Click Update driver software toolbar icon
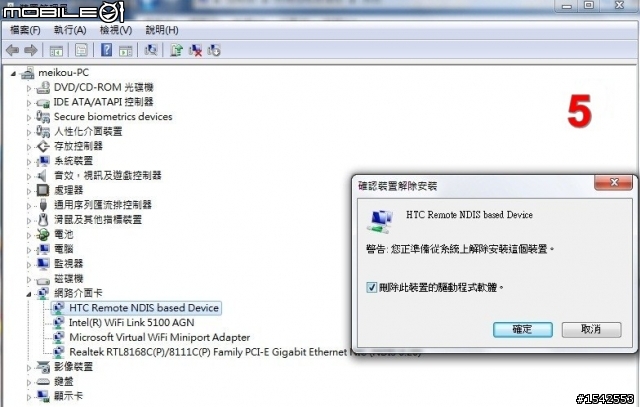This screenshot has width=640, height=407. click(x=176, y=50)
